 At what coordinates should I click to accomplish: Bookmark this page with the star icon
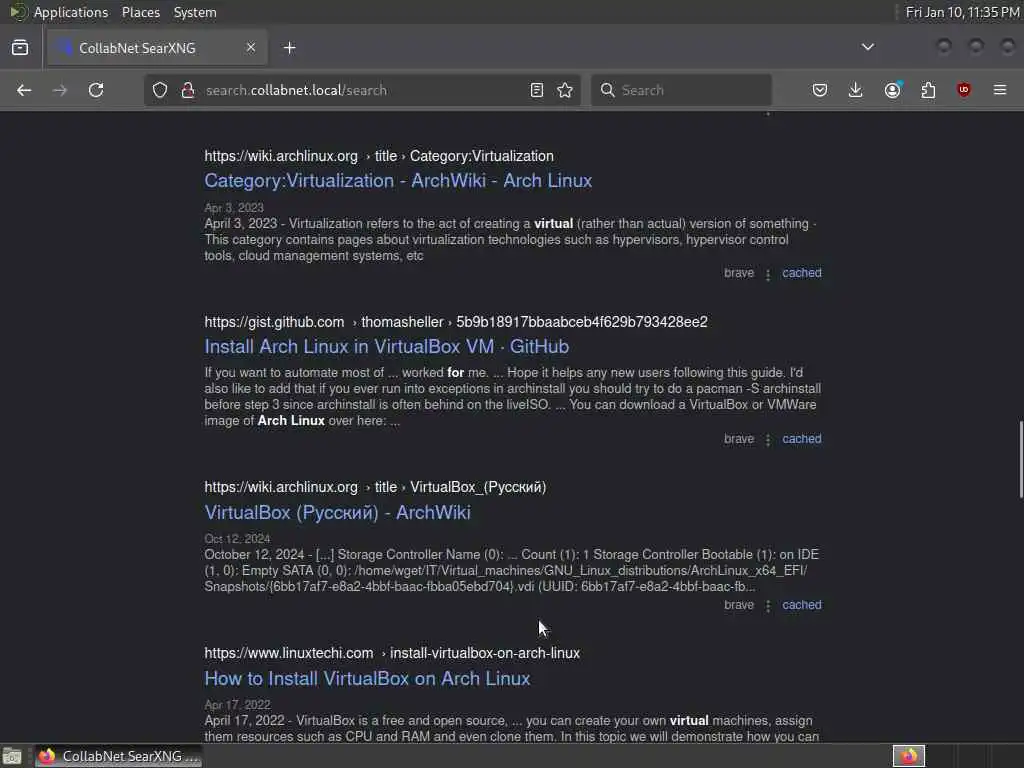coord(566,90)
